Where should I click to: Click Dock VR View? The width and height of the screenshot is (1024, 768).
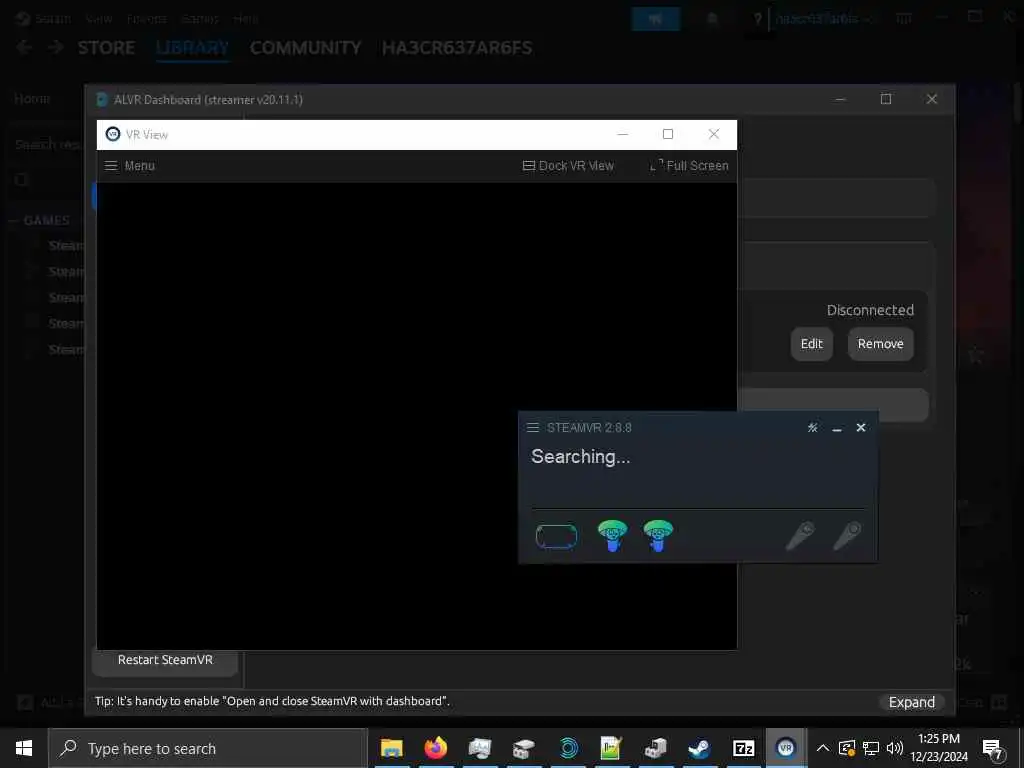click(x=568, y=166)
